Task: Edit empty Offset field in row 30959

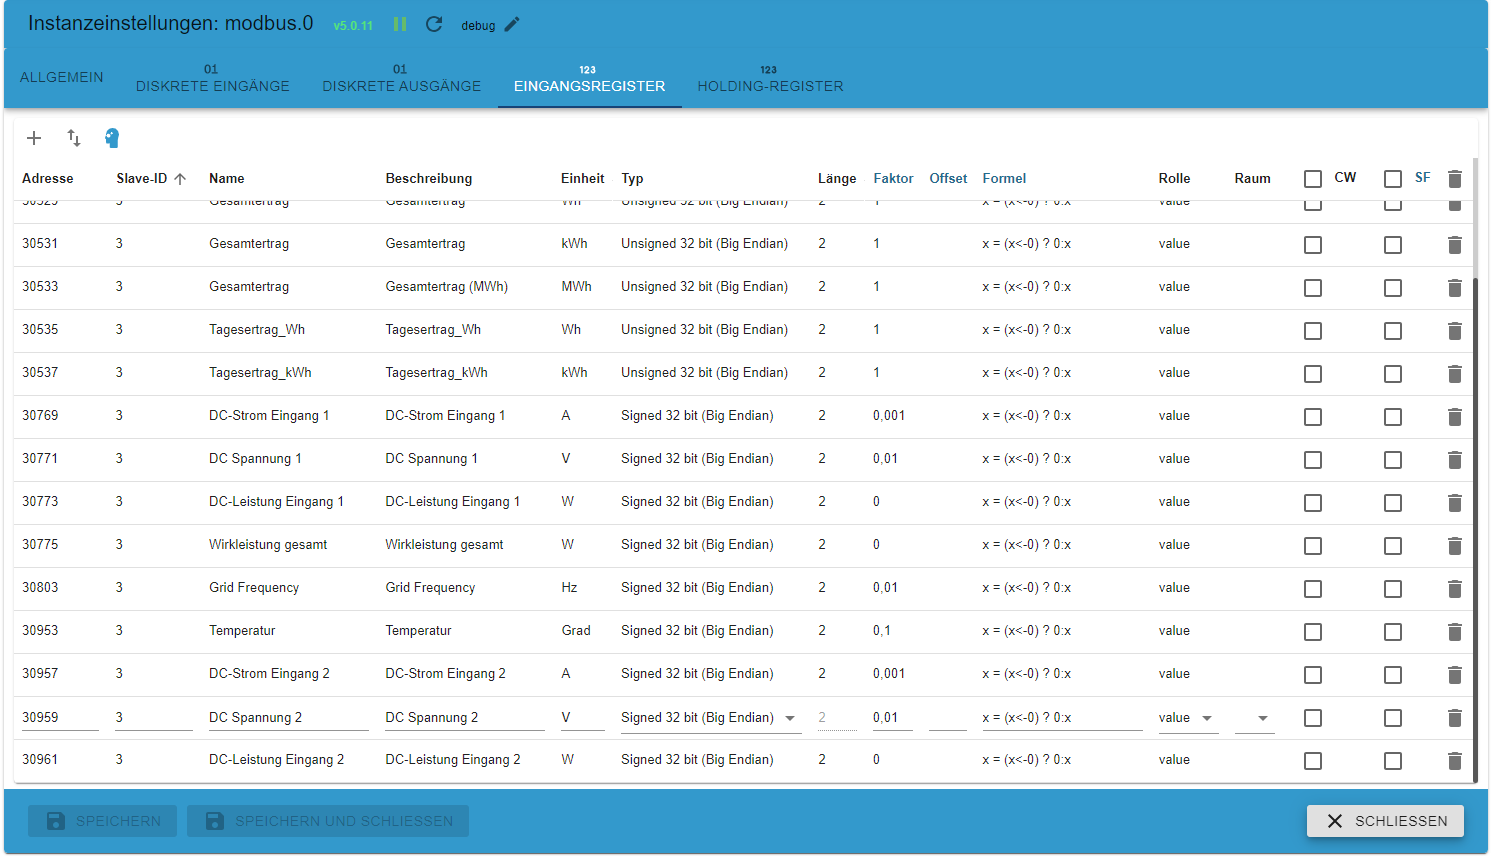Action: click(x=948, y=718)
